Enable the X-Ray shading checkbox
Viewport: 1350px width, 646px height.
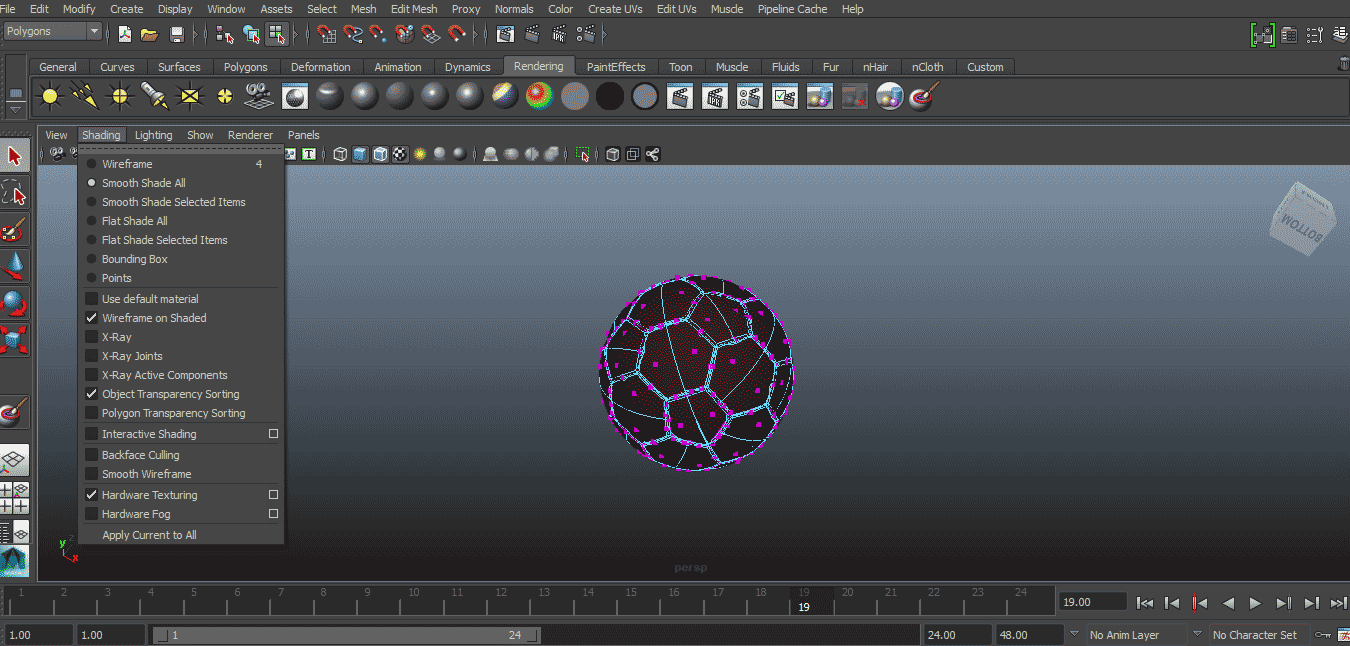[92, 337]
